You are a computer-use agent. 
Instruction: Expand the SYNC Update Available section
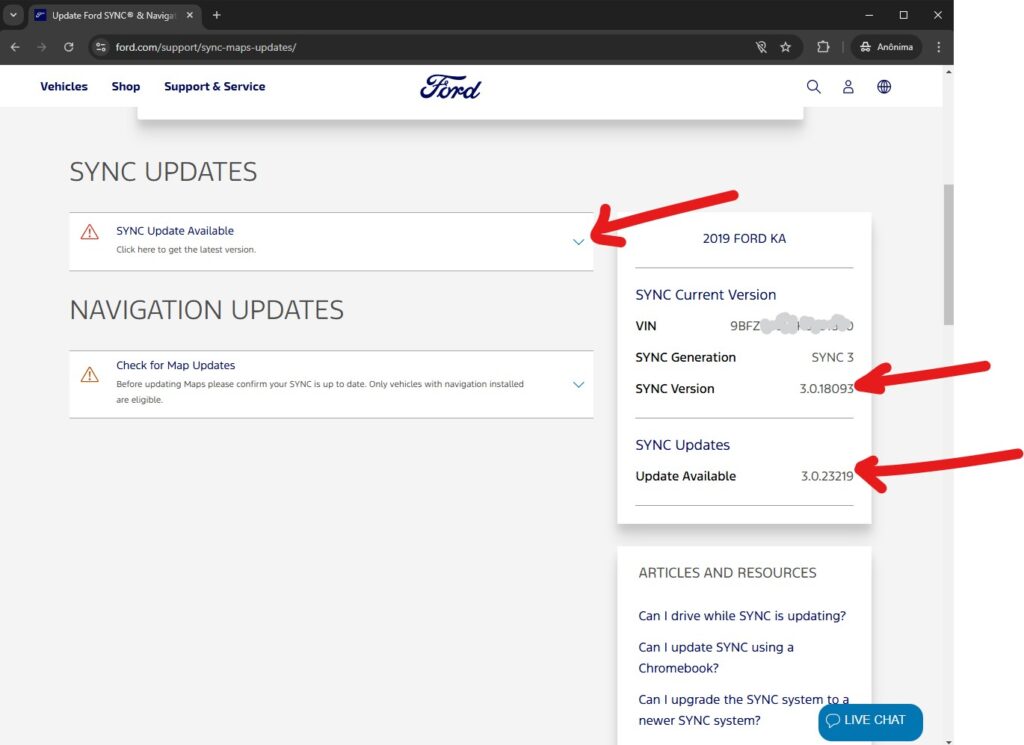[578, 241]
